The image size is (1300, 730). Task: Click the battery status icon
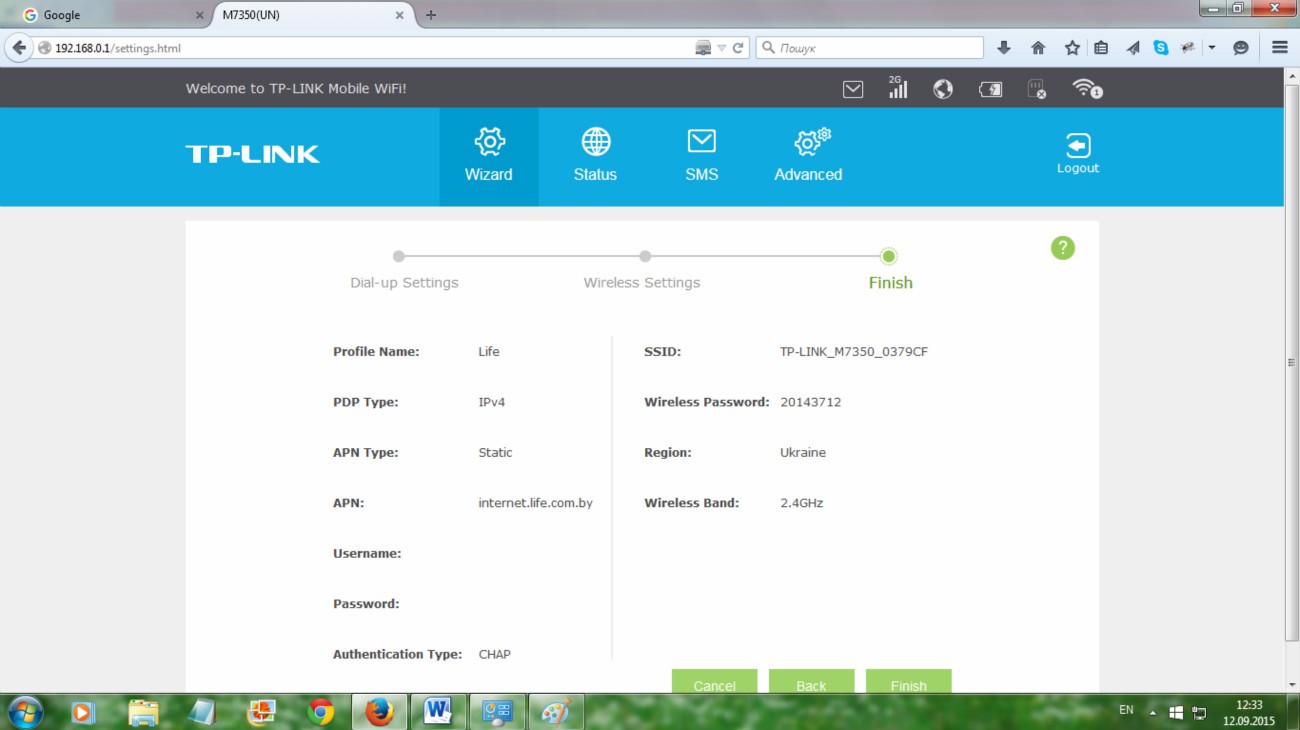tap(990, 89)
